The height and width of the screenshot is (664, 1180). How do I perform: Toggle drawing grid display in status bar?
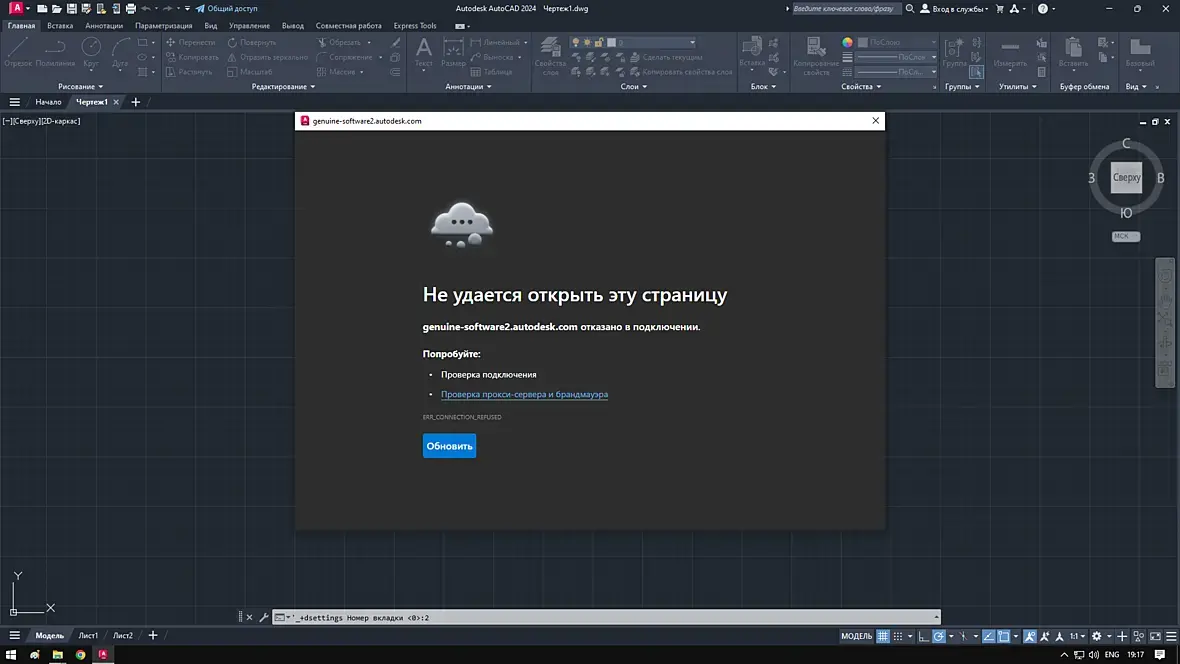click(x=883, y=636)
